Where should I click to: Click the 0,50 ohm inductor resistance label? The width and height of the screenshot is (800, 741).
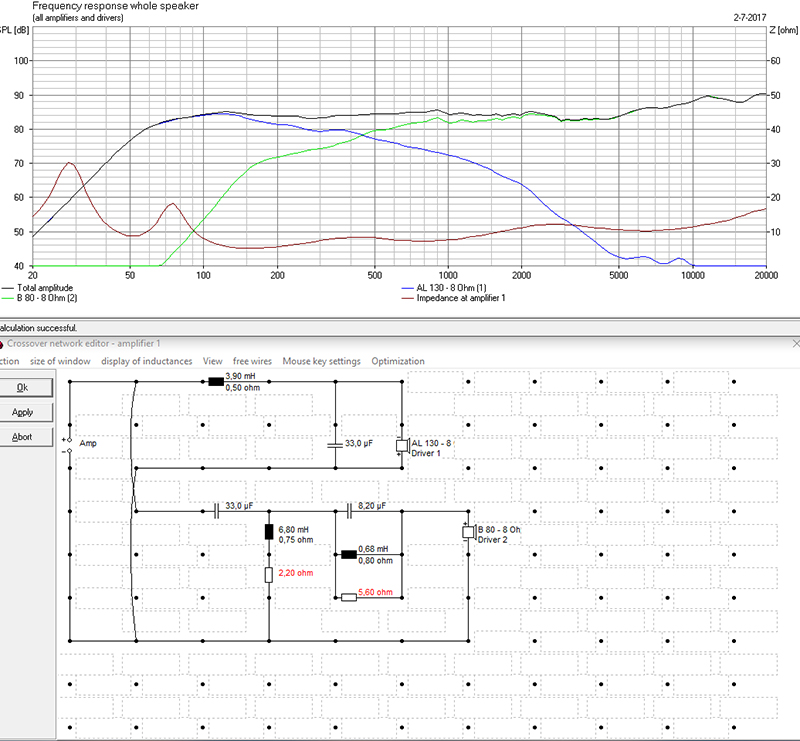click(243, 388)
